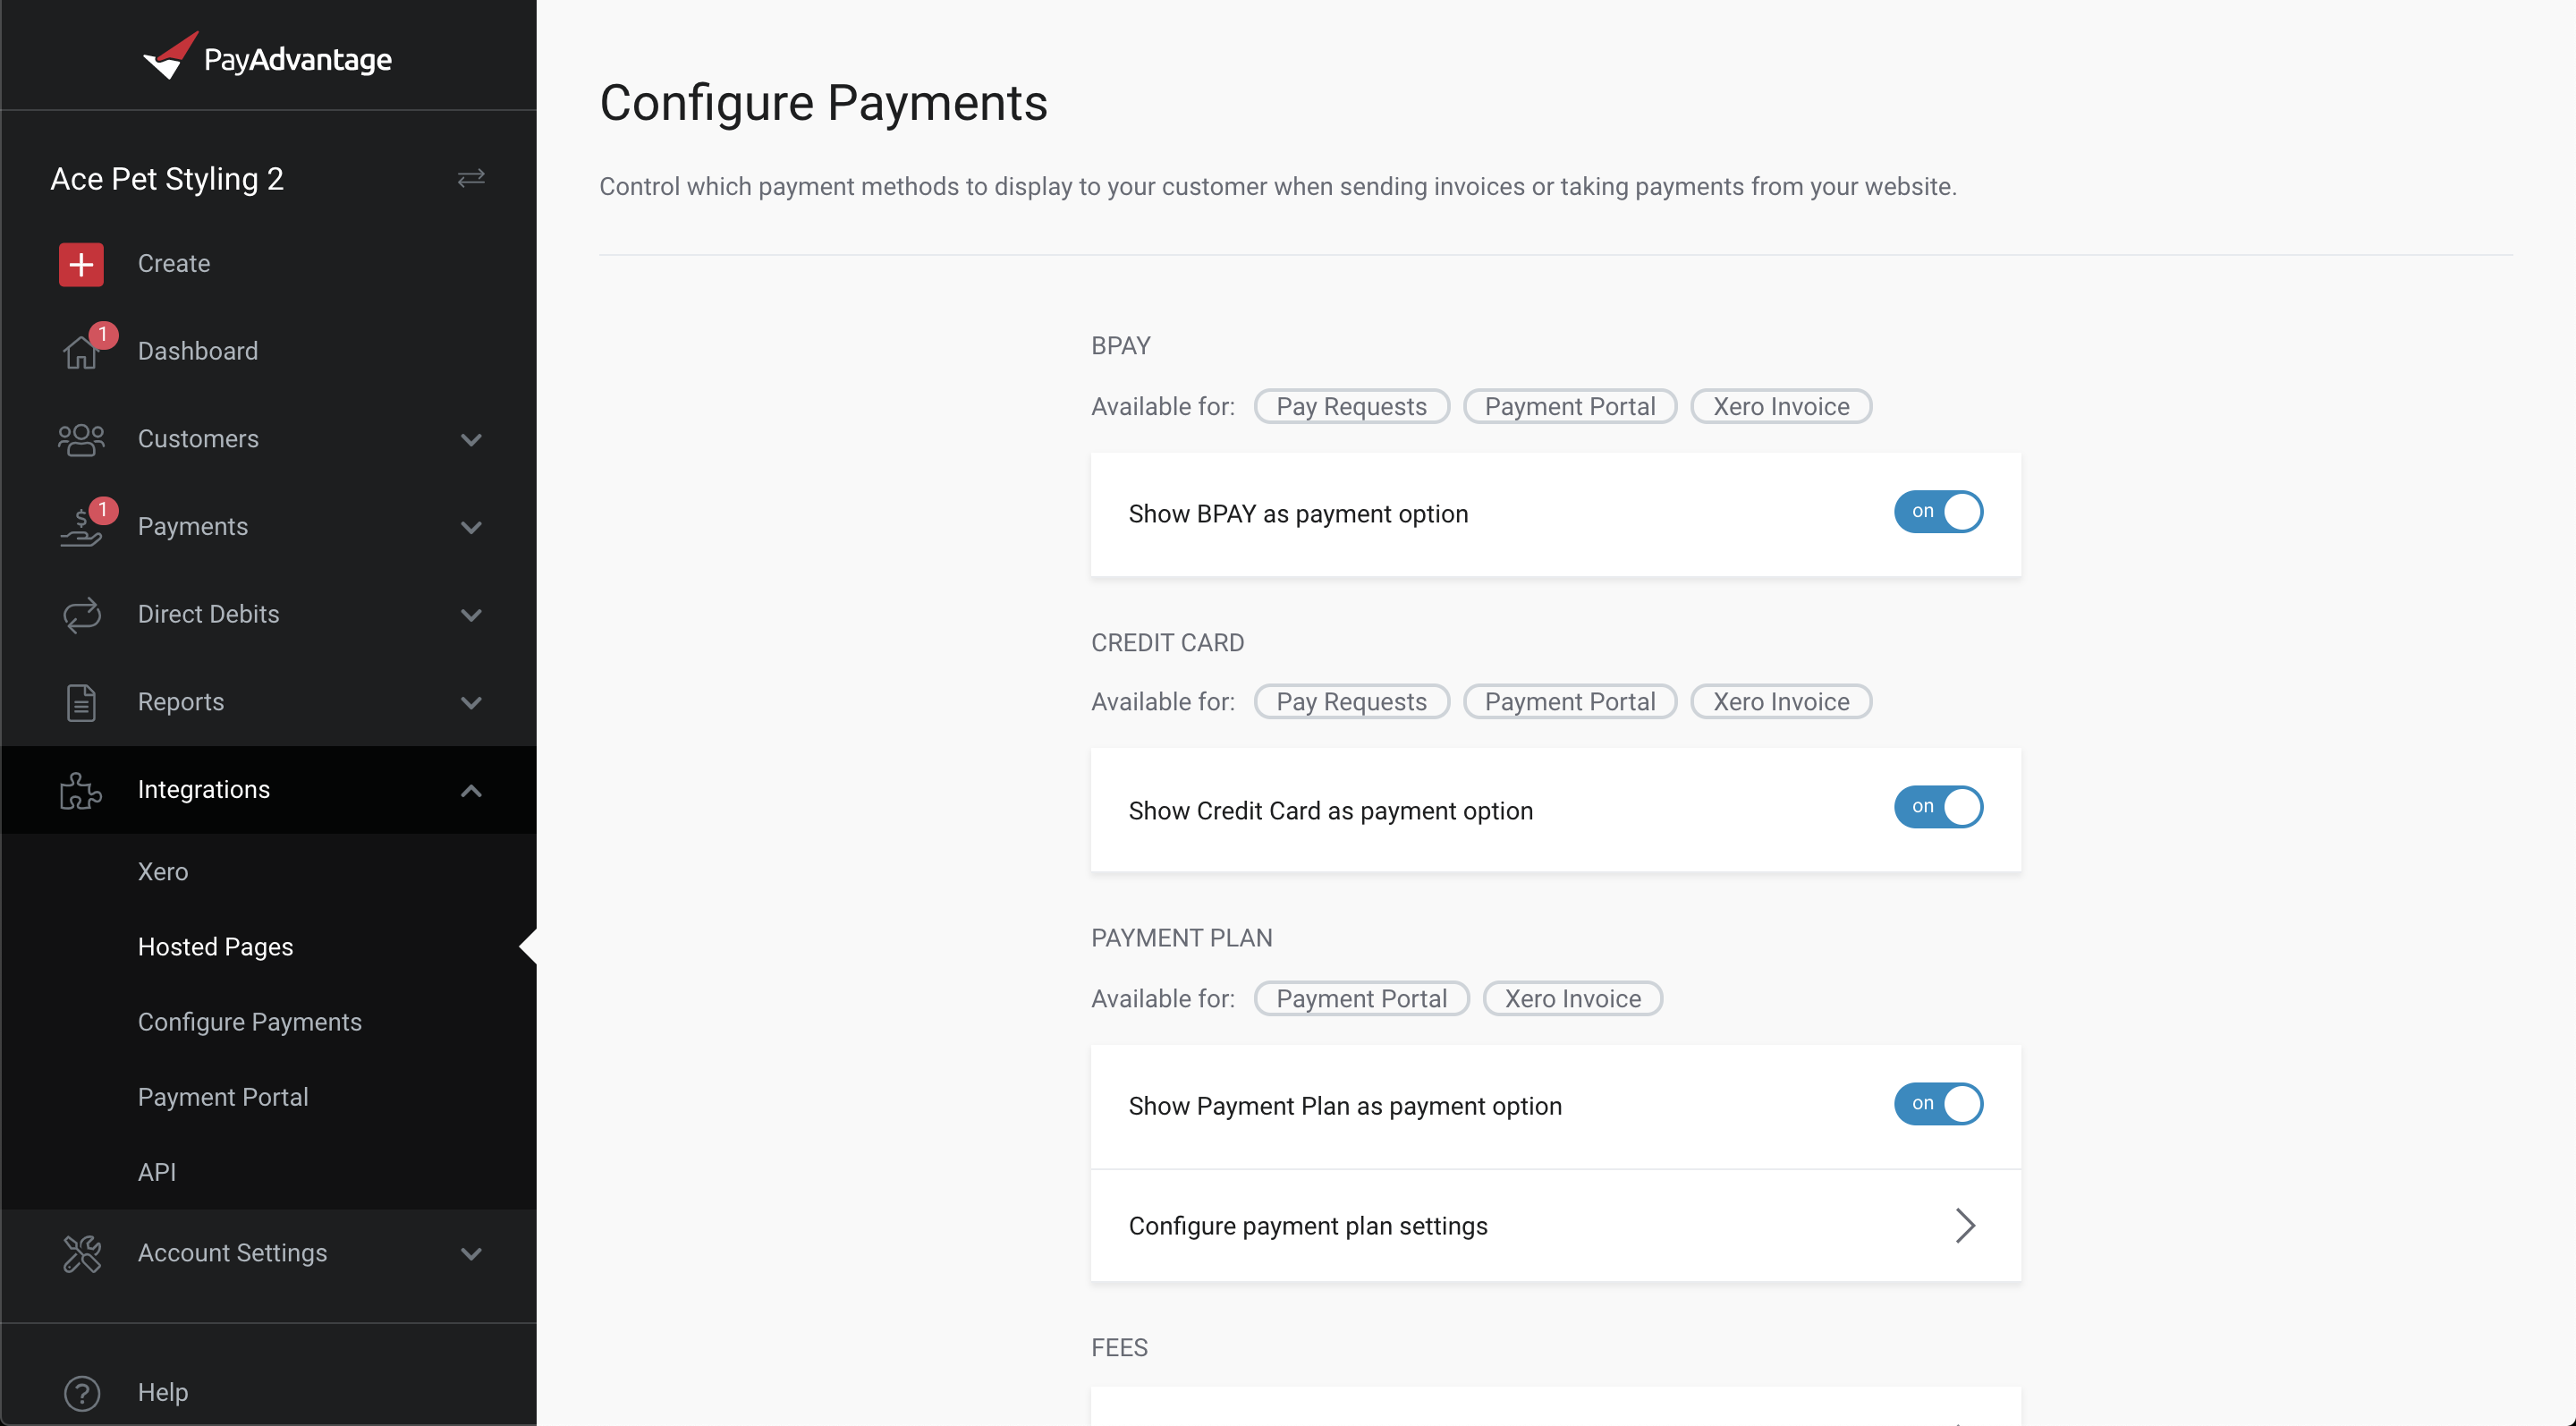The width and height of the screenshot is (2576, 1426).
Task: Click the Reports label
Action: click(181, 702)
